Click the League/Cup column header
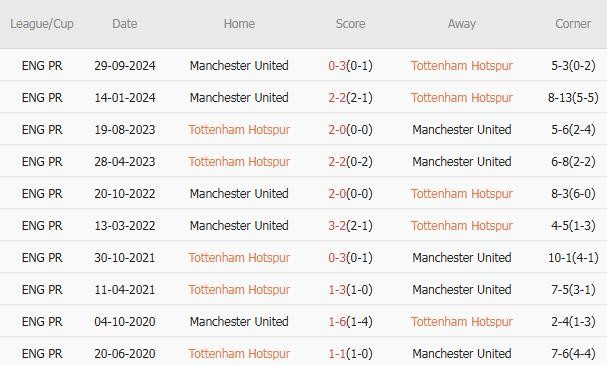The image size is (607, 365). [x=42, y=24]
